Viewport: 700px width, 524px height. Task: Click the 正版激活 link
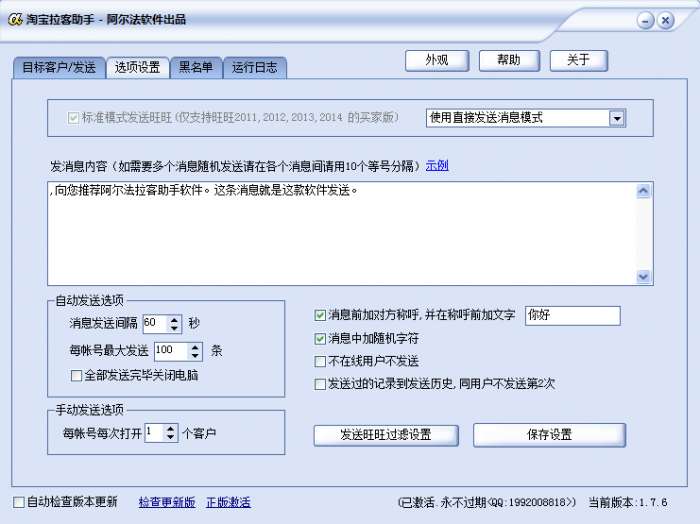[x=229, y=503]
